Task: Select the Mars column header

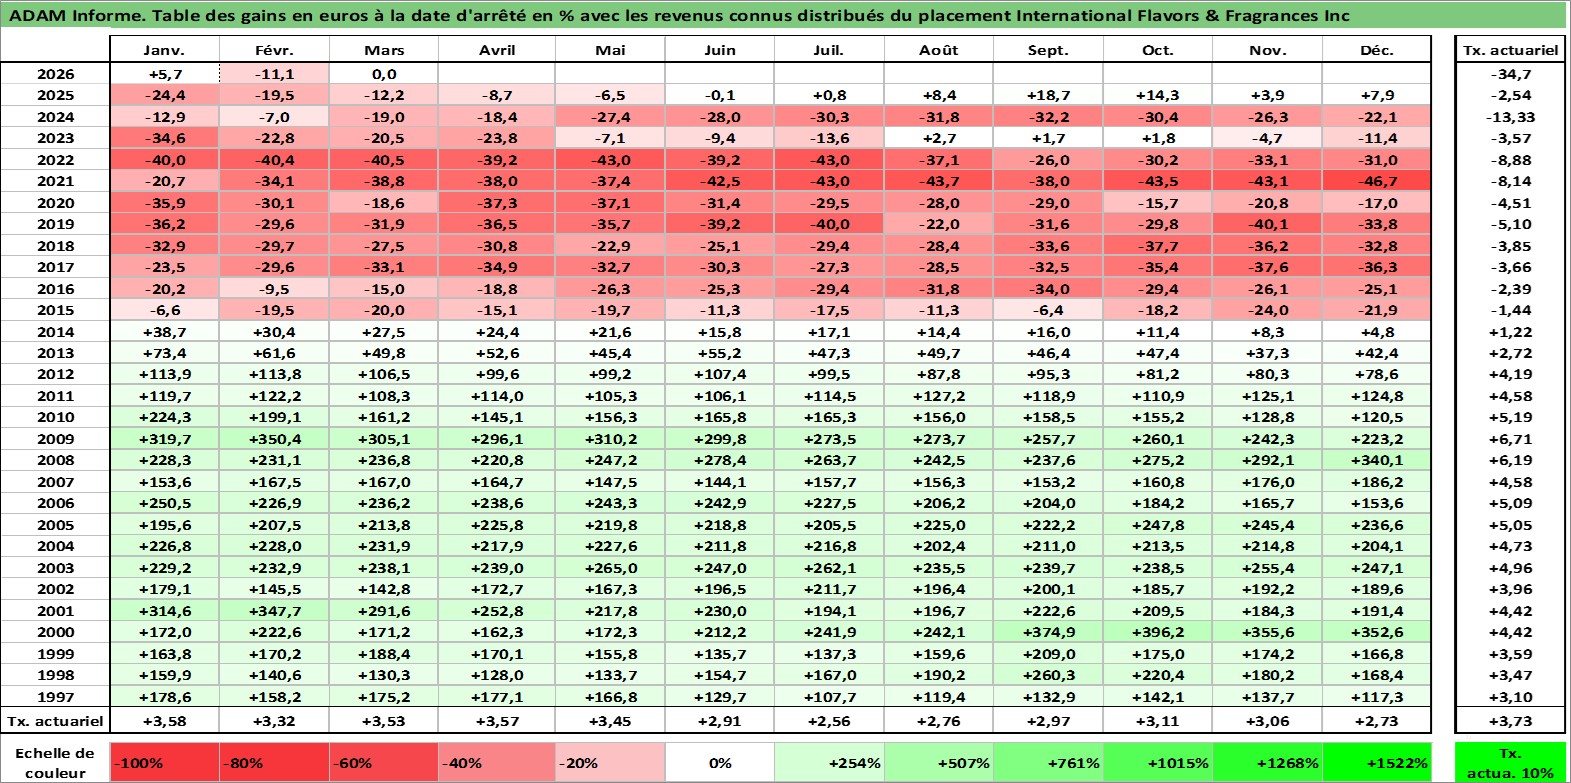Action: (383, 50)
